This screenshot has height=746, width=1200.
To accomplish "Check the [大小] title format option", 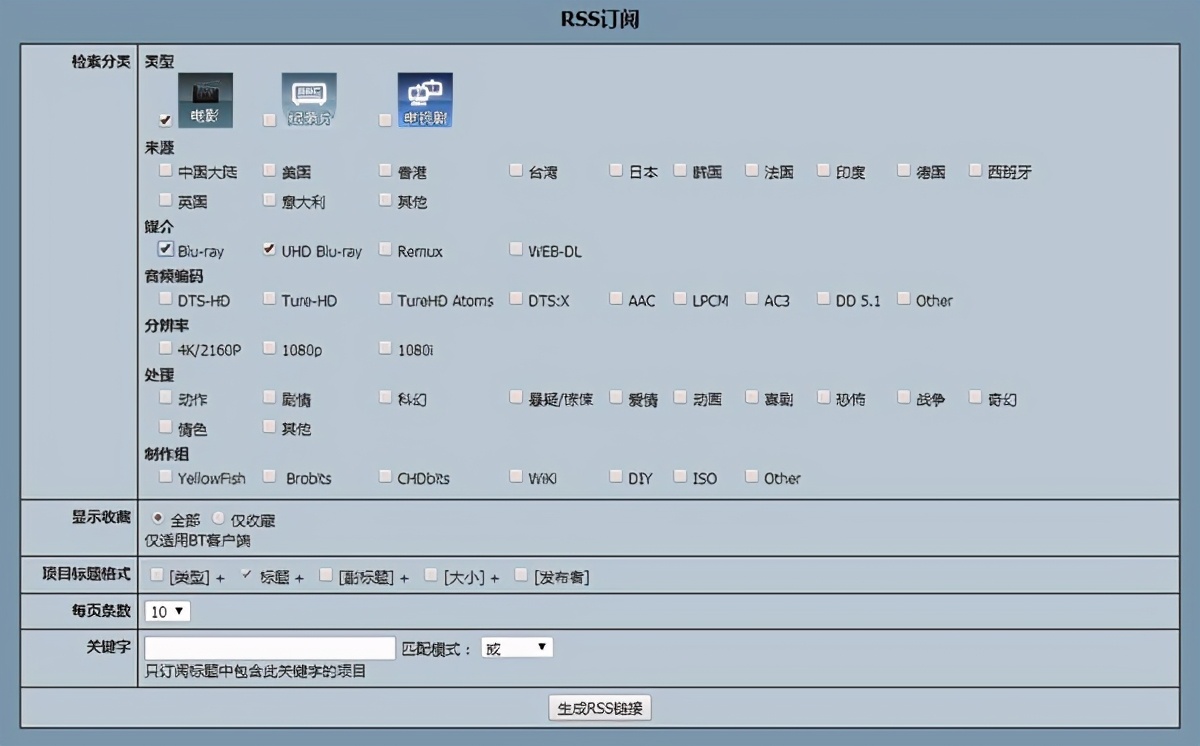I will tap(430, 574).
